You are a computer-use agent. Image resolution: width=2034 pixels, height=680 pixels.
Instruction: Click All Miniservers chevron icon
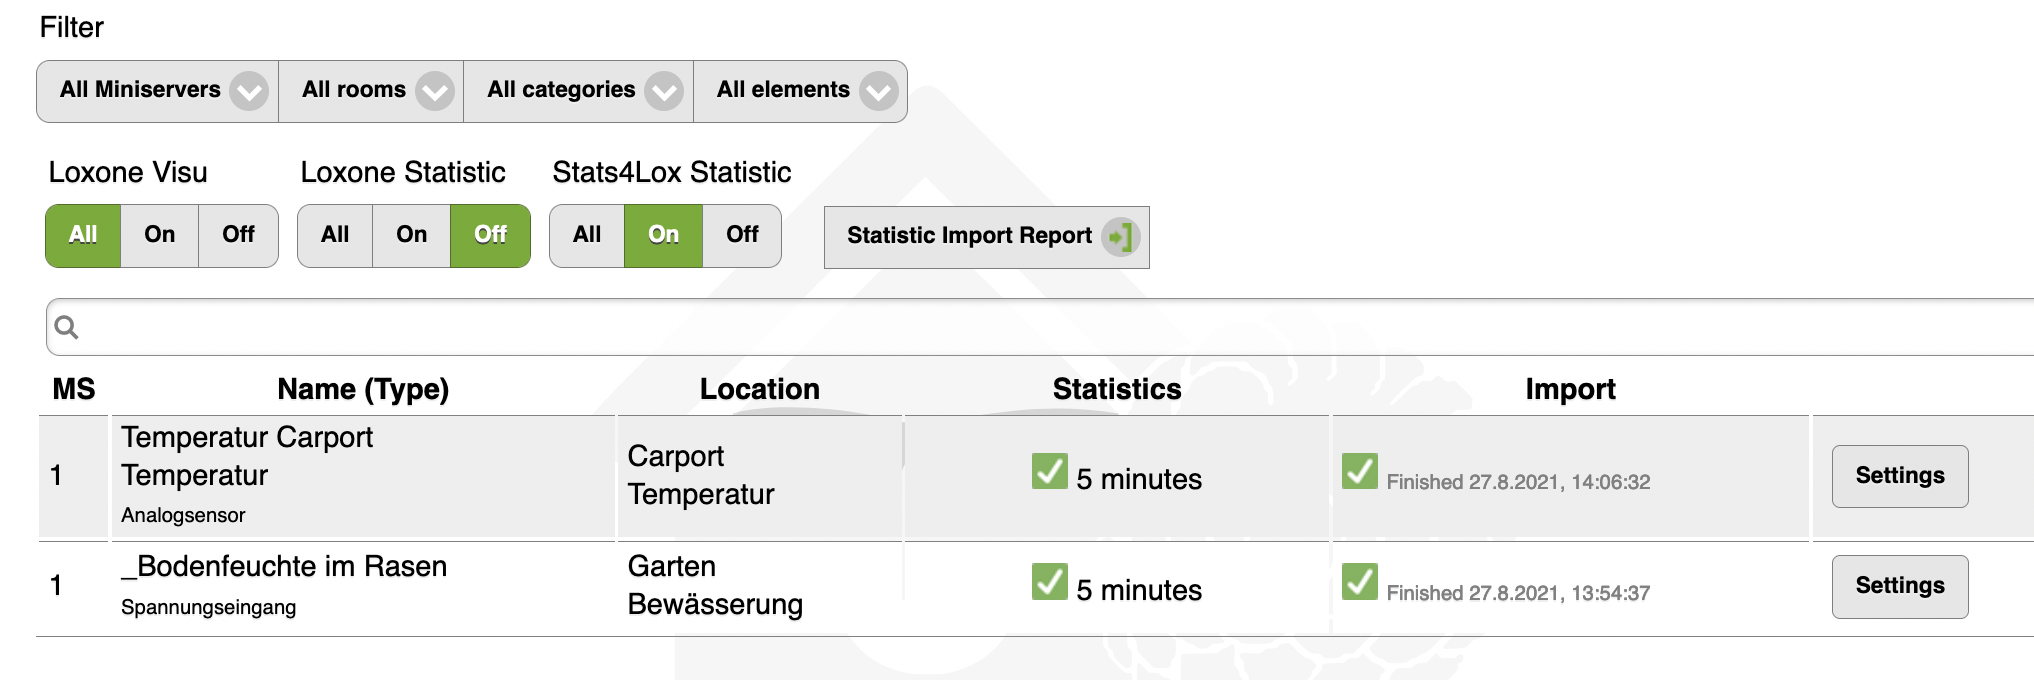248,92
